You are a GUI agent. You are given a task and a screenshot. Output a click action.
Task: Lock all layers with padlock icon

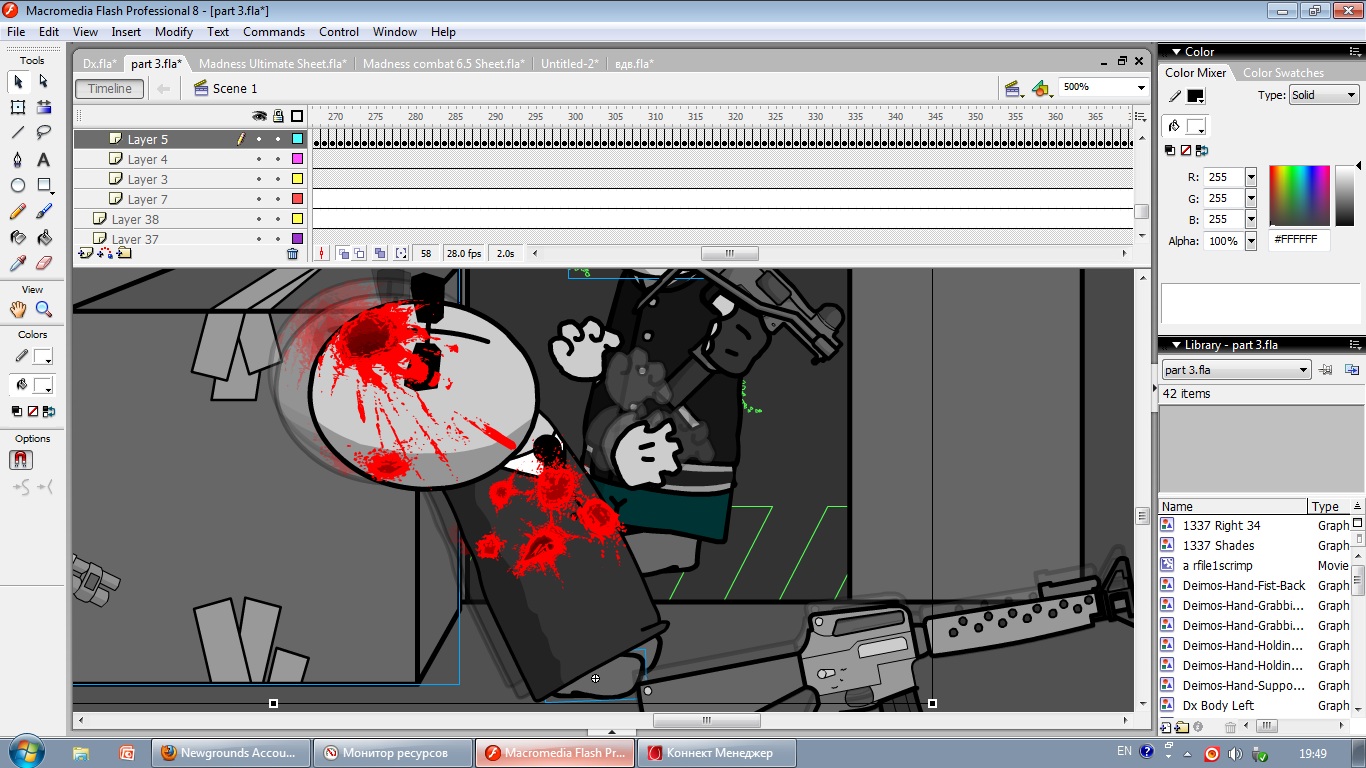[278, 116]
